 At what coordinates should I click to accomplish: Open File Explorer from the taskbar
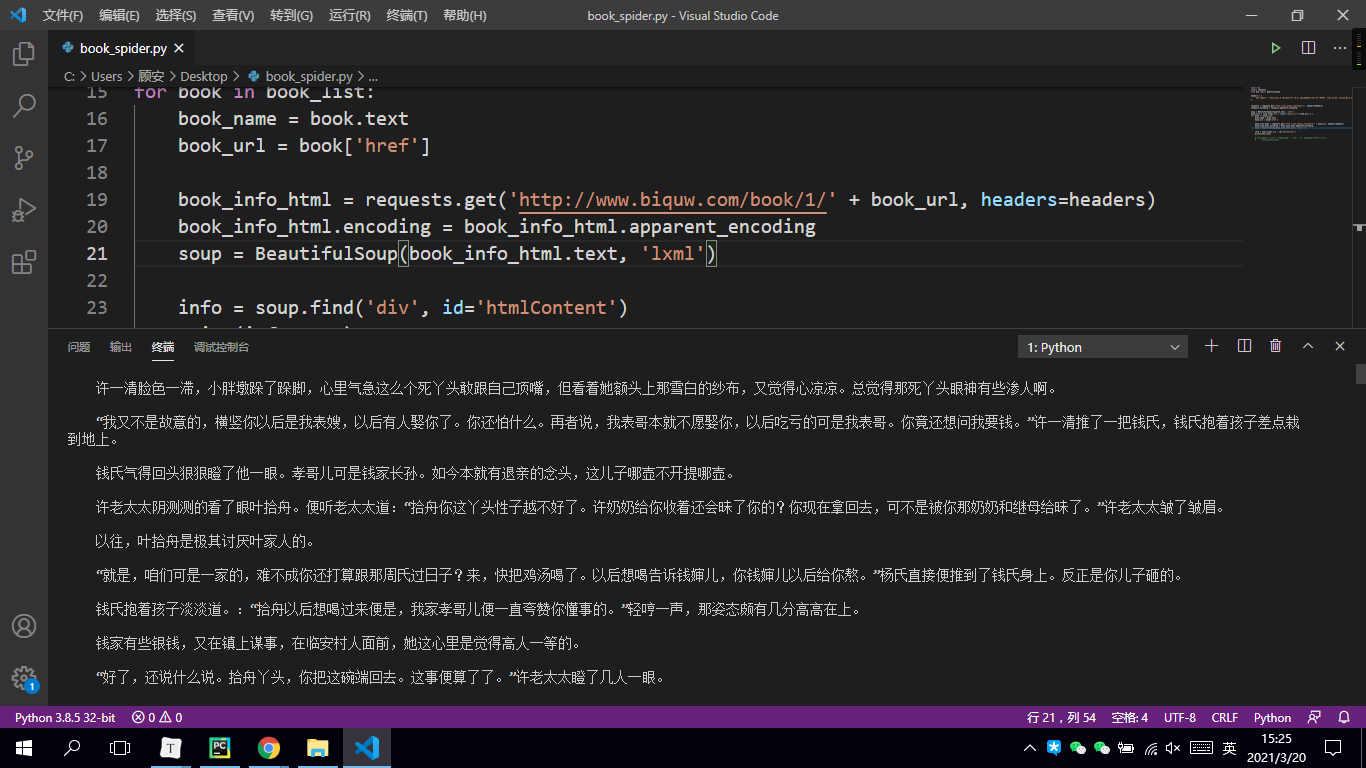coord(317,747)
